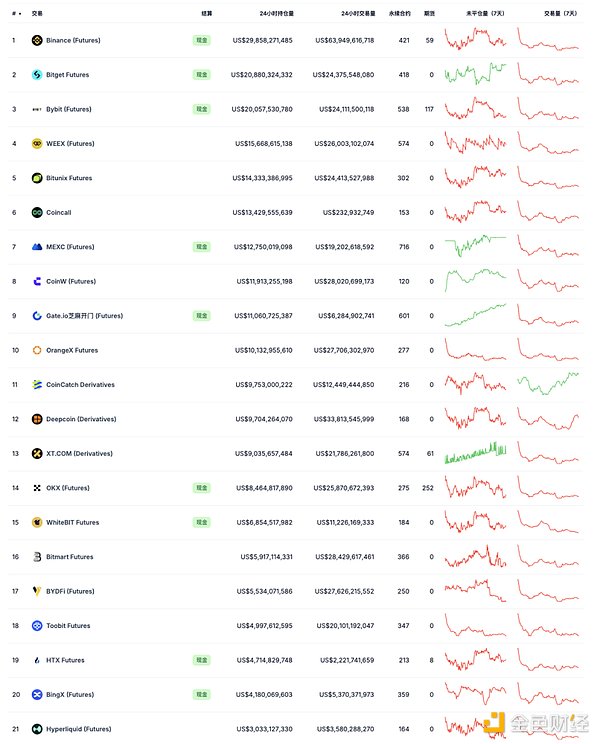Open the Bybit (Futures) exchange link
Viewport: 600px width, 744px height.
(x=68, y=109)
